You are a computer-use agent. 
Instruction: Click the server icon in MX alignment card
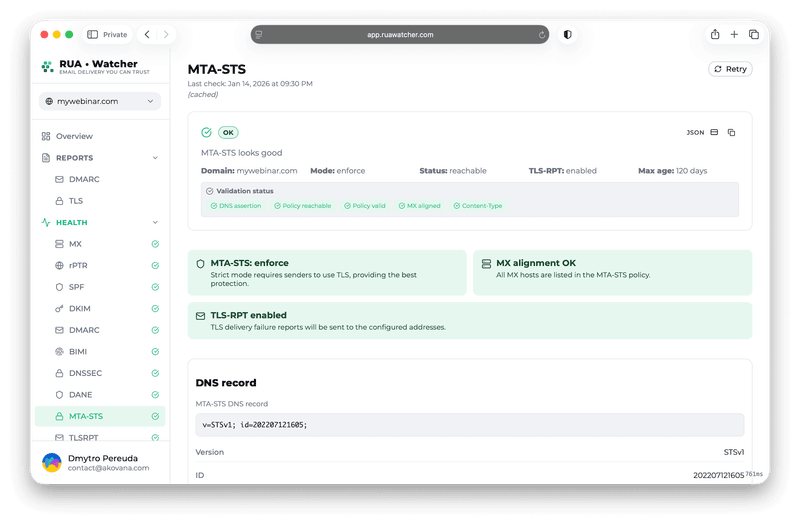point(486,264)
